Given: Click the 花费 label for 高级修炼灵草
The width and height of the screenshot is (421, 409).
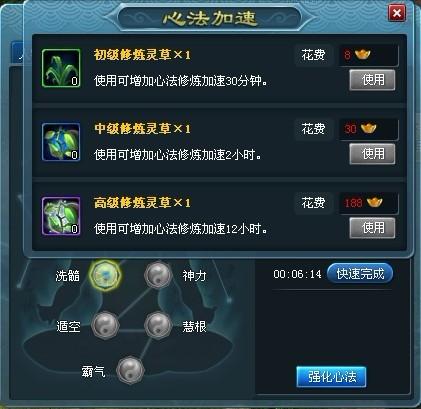Looking at the screenshot, I should pyautogui.click(x=313, y=203).
